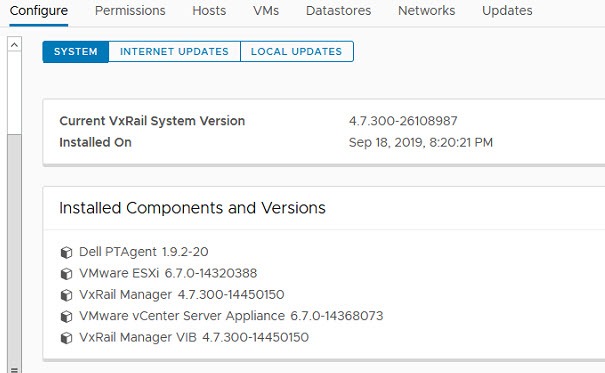Select the text 'Dell PTAgent 1.9.2-20'
The height and width of the screenshot is (373, 605).
144,252
